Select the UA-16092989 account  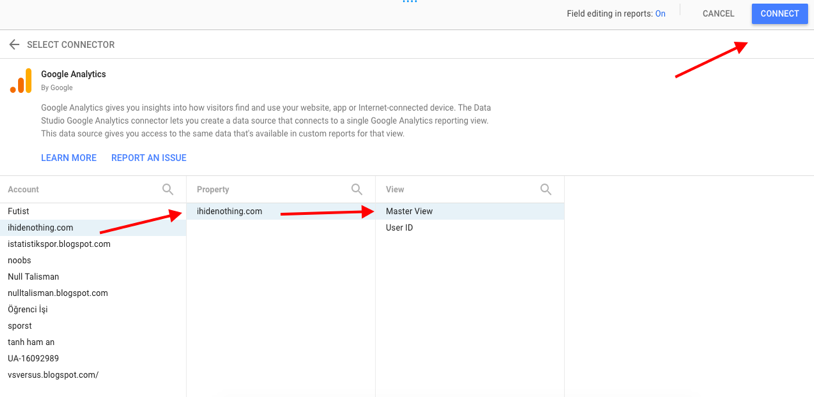tap(93, 358)
